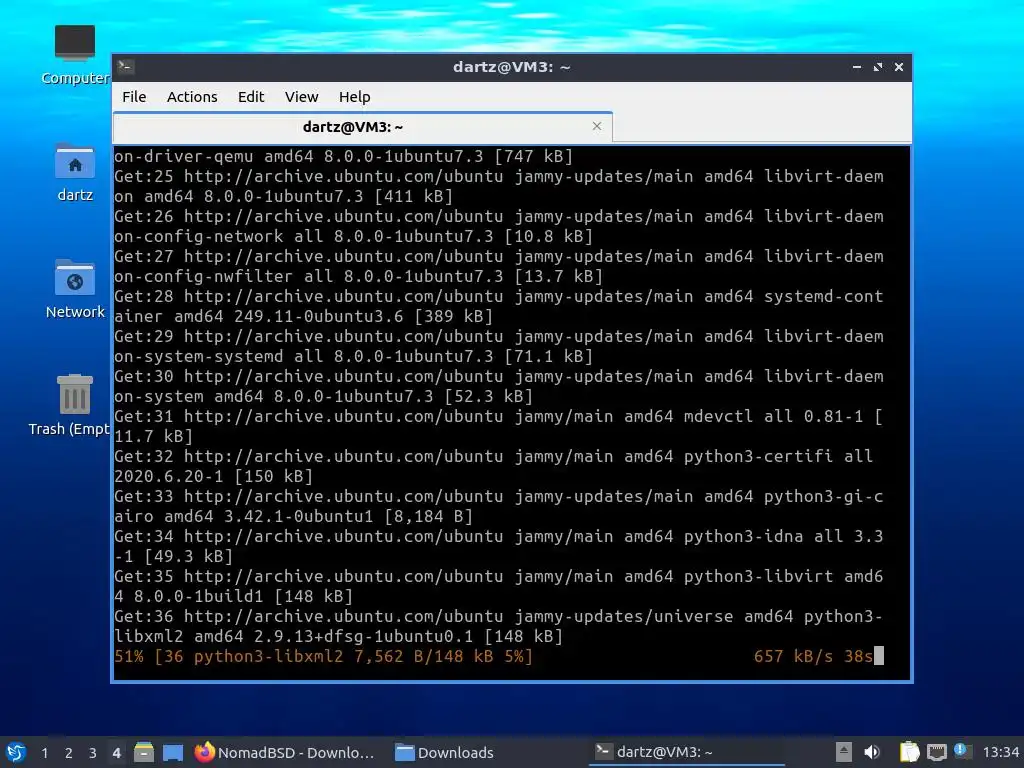Viewport: 1024px width, 768px height.
Task: Click the 'Get:27' nwfilter line
Action: click(x=499, y=266)
